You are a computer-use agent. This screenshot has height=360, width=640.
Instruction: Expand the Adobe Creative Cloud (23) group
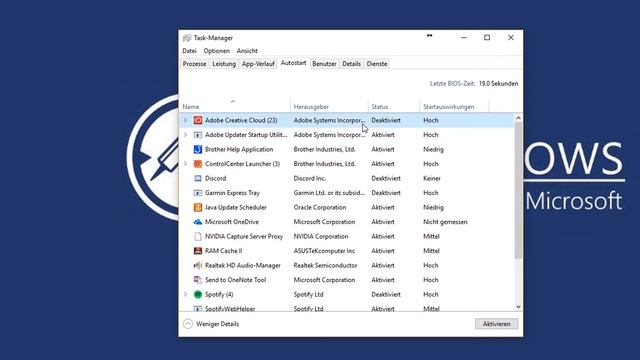point(185,120)
